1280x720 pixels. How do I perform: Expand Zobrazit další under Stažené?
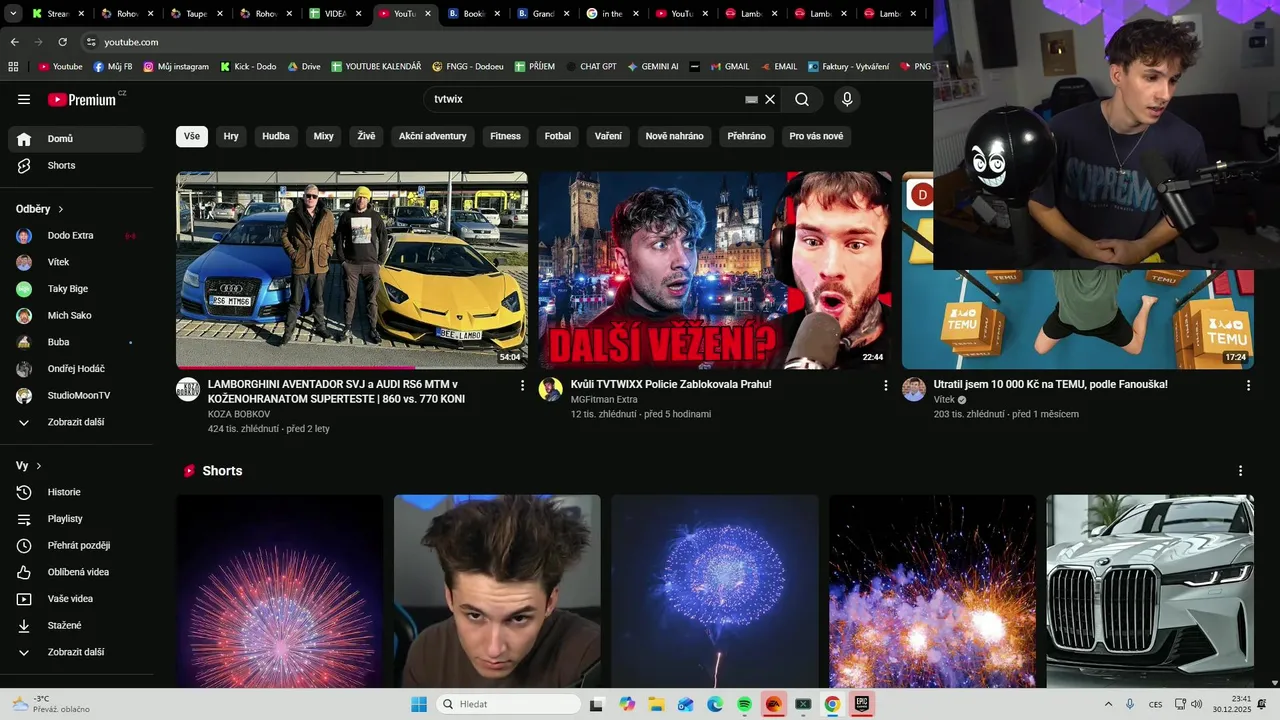(76, 652)
